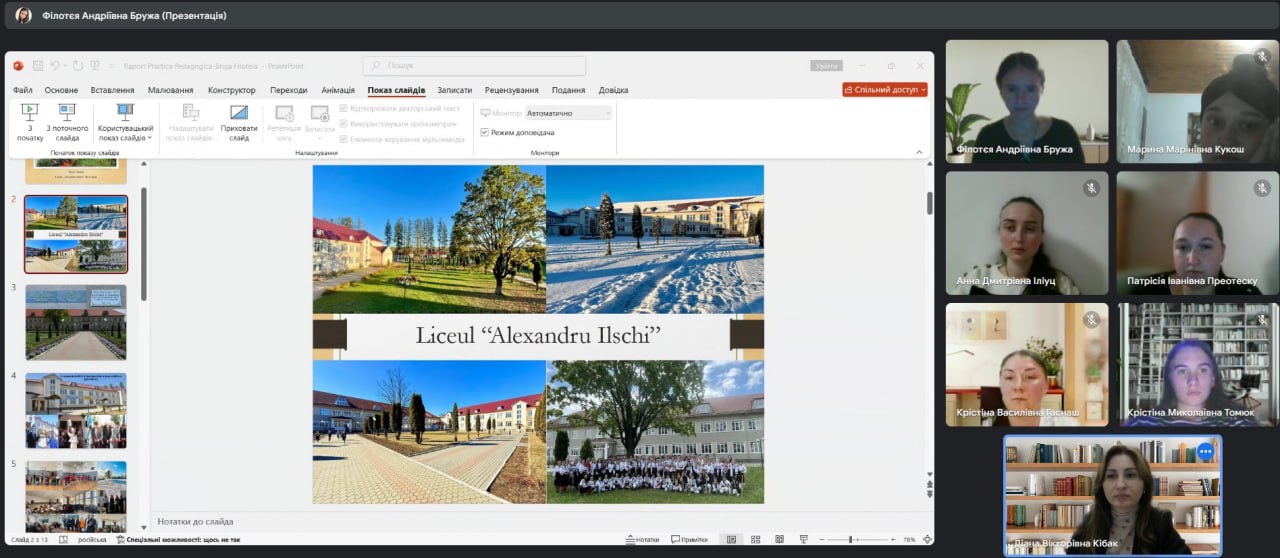Click the main slide area vertical scrollbar

pyautogui.click(x=930, y=203)
